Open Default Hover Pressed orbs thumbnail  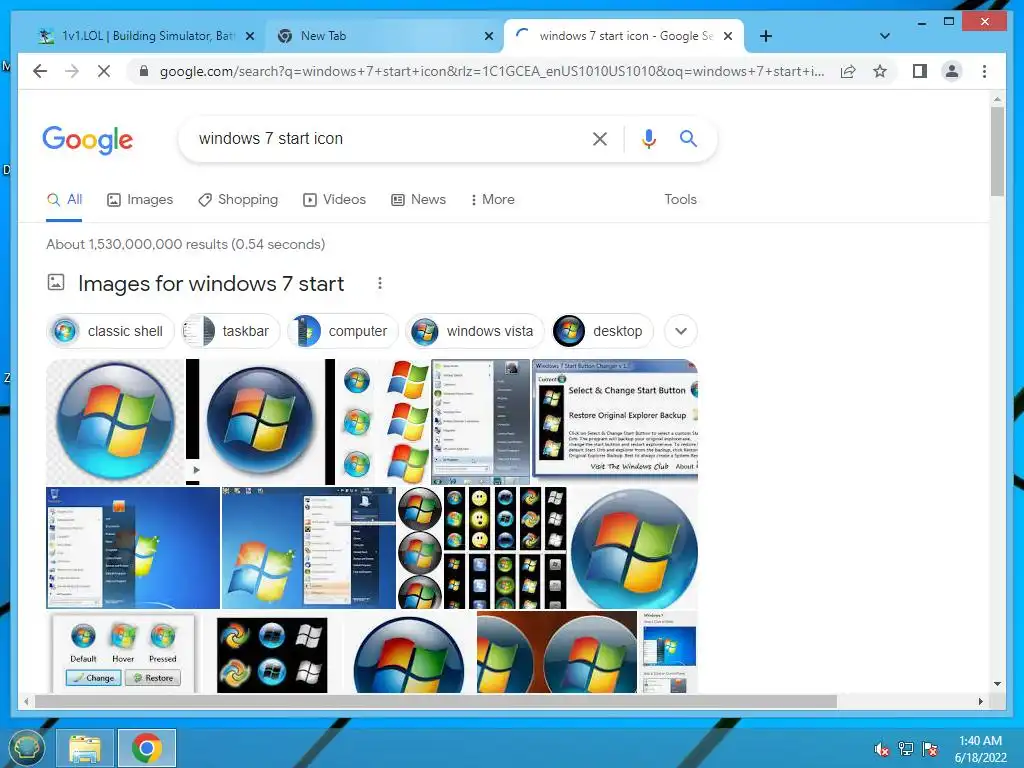click(x=123, y=652)
